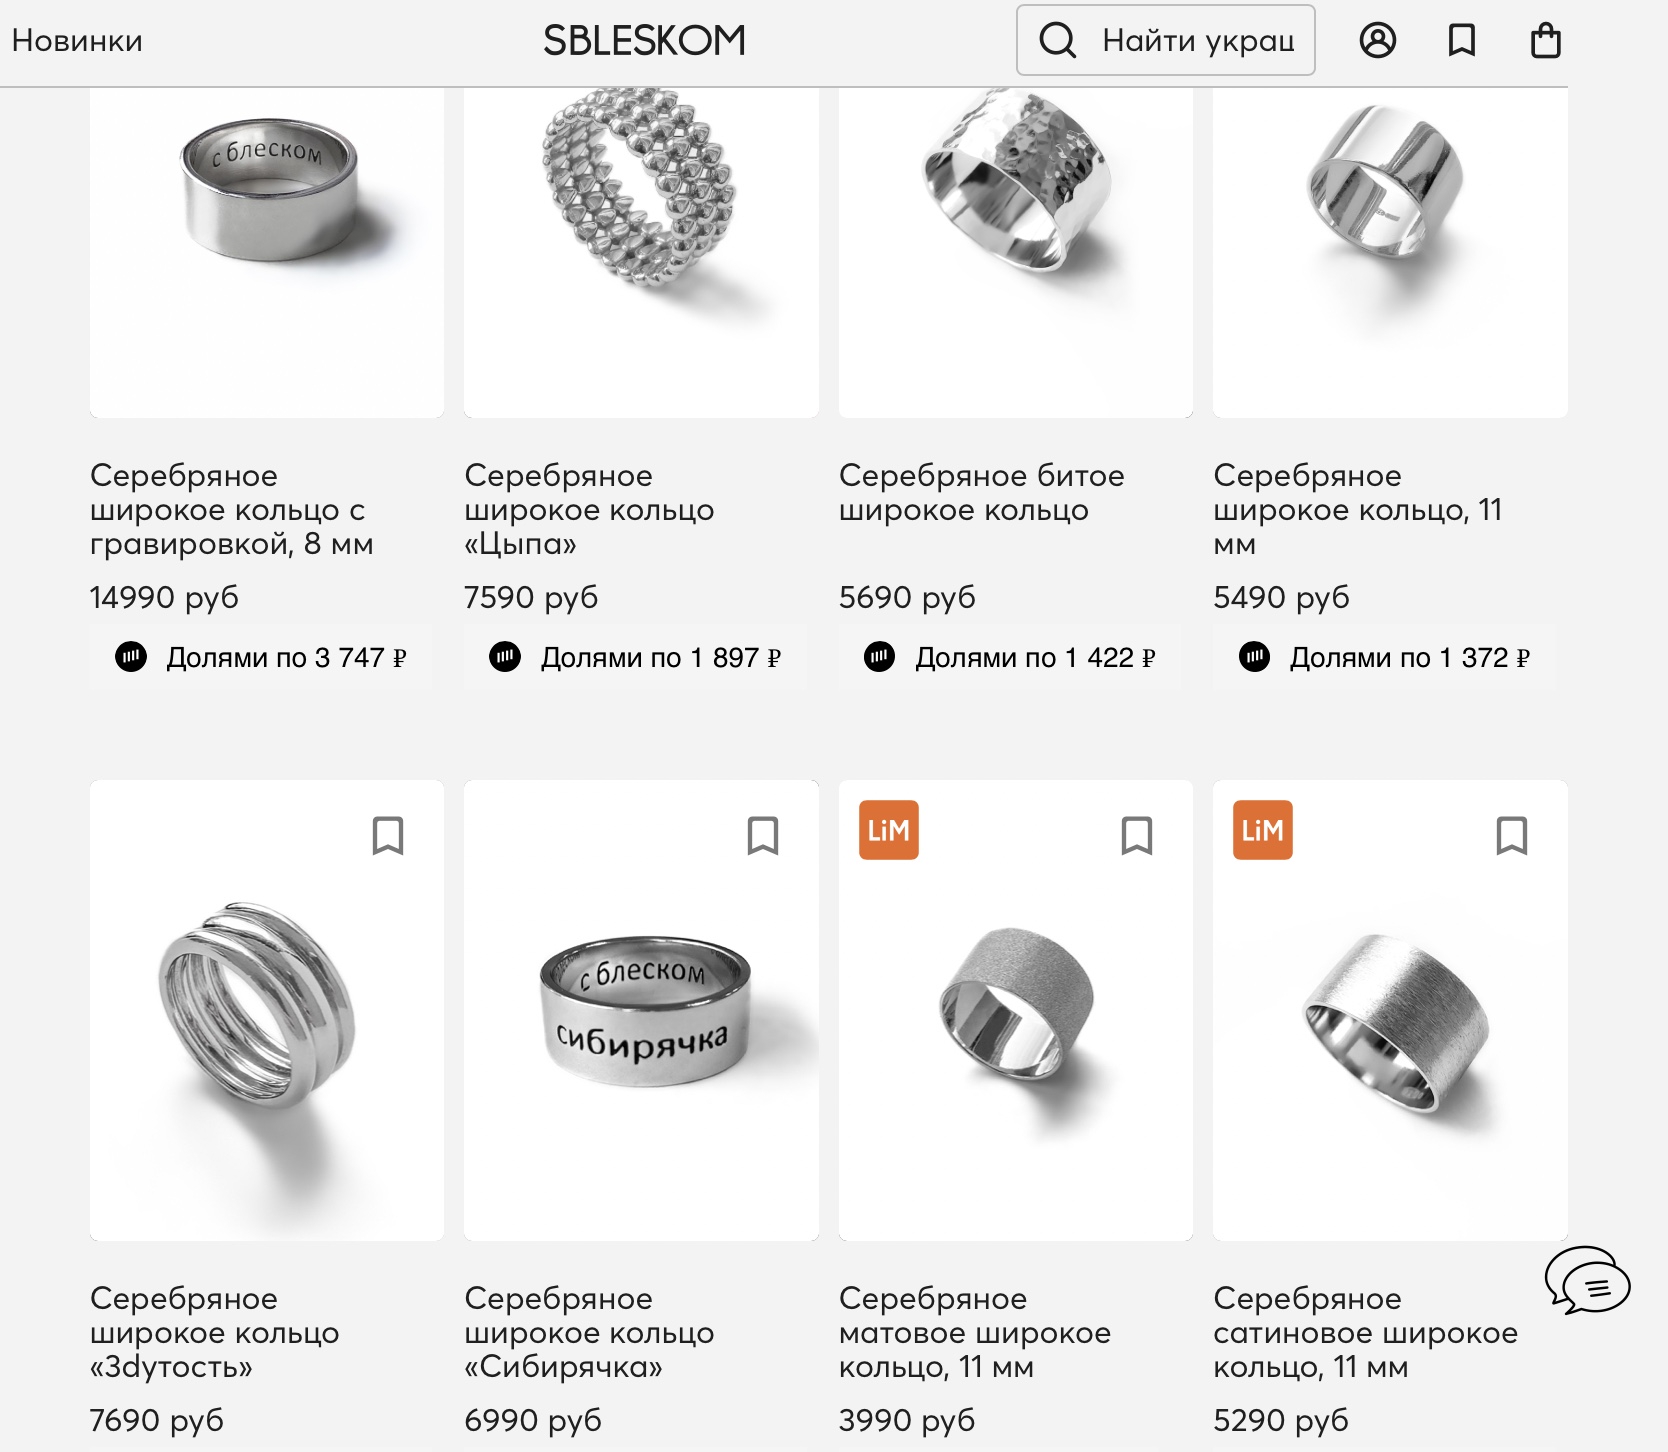Screen dimensions: 1668x1452
Task: Click LiM badge on satin ring card
Action: [1262, 830]
